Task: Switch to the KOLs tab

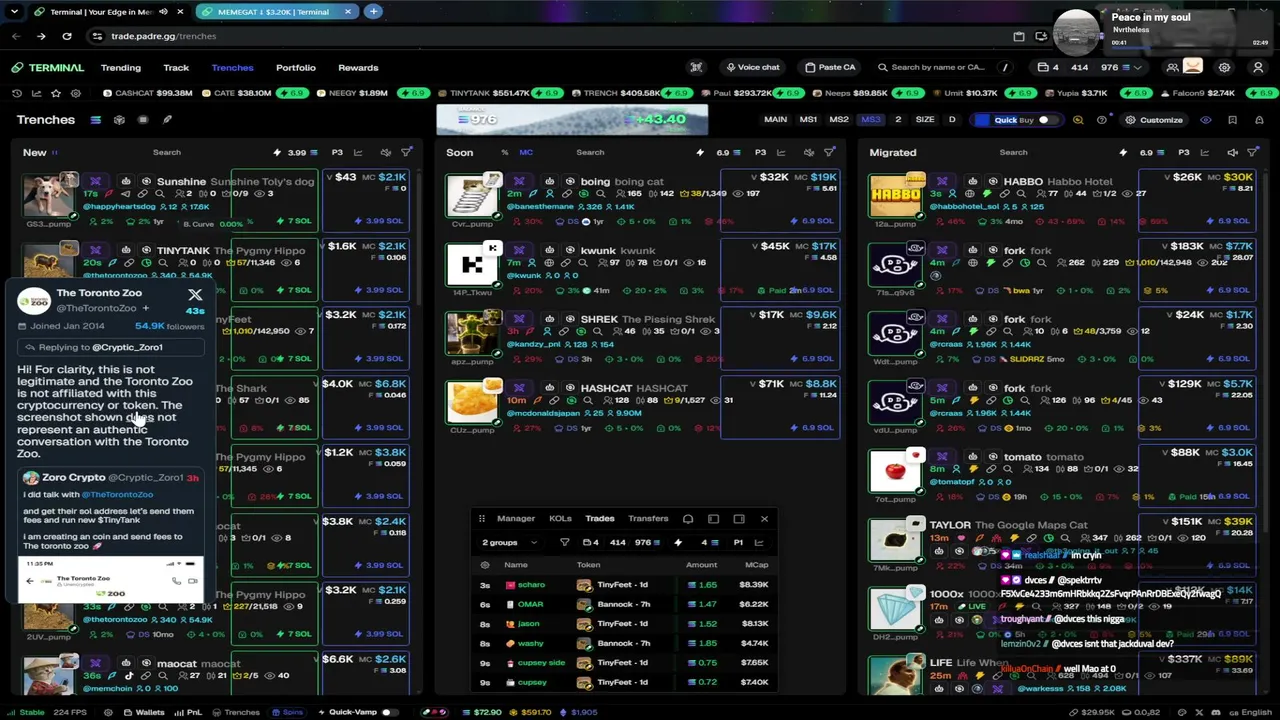Action: (560, 518)
